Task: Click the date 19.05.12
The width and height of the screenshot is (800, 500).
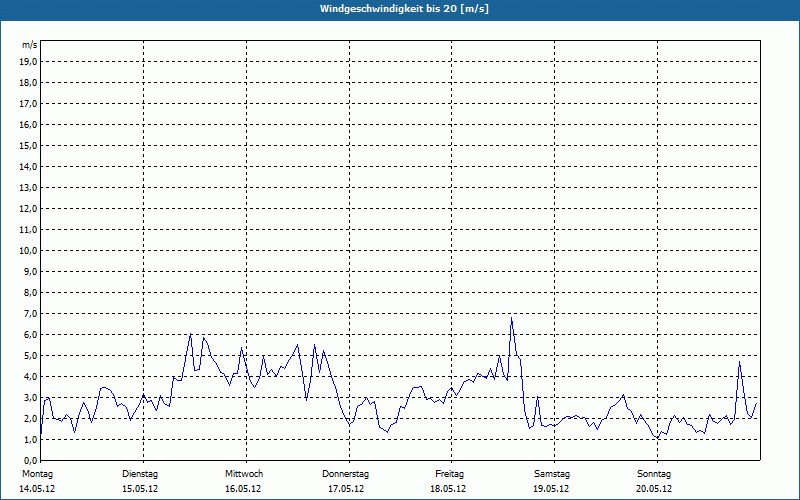Action: click(x=551, y=489)
